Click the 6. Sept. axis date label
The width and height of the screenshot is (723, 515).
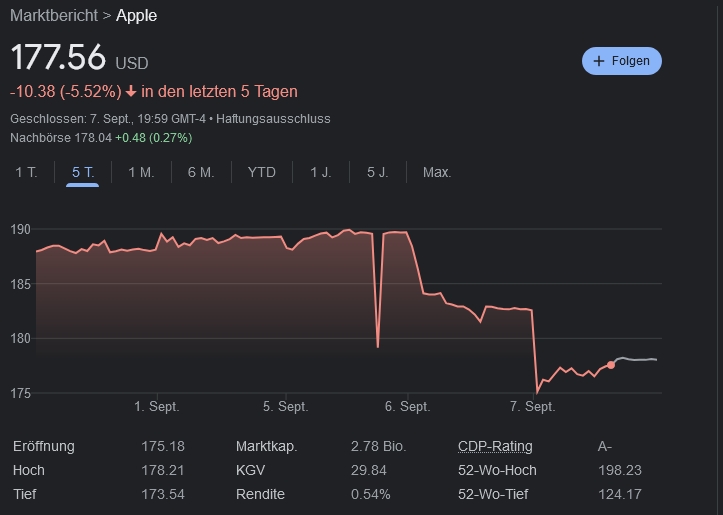coord(408,407)
